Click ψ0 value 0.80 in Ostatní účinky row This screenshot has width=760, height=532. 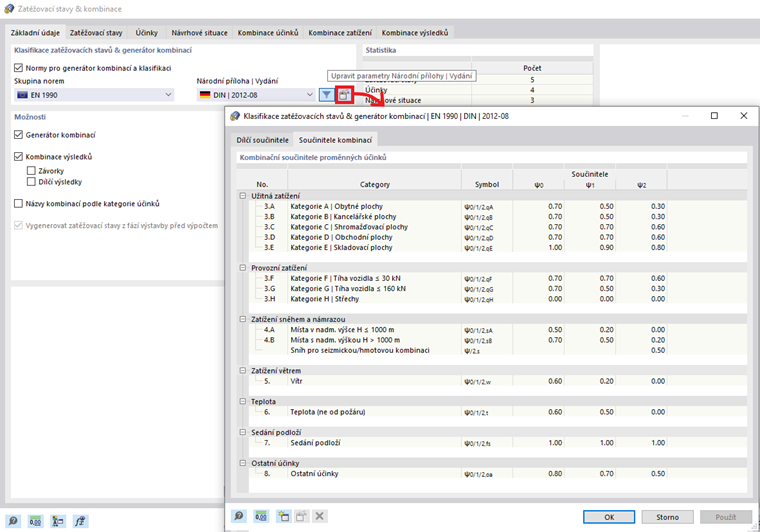coord(555,474)
